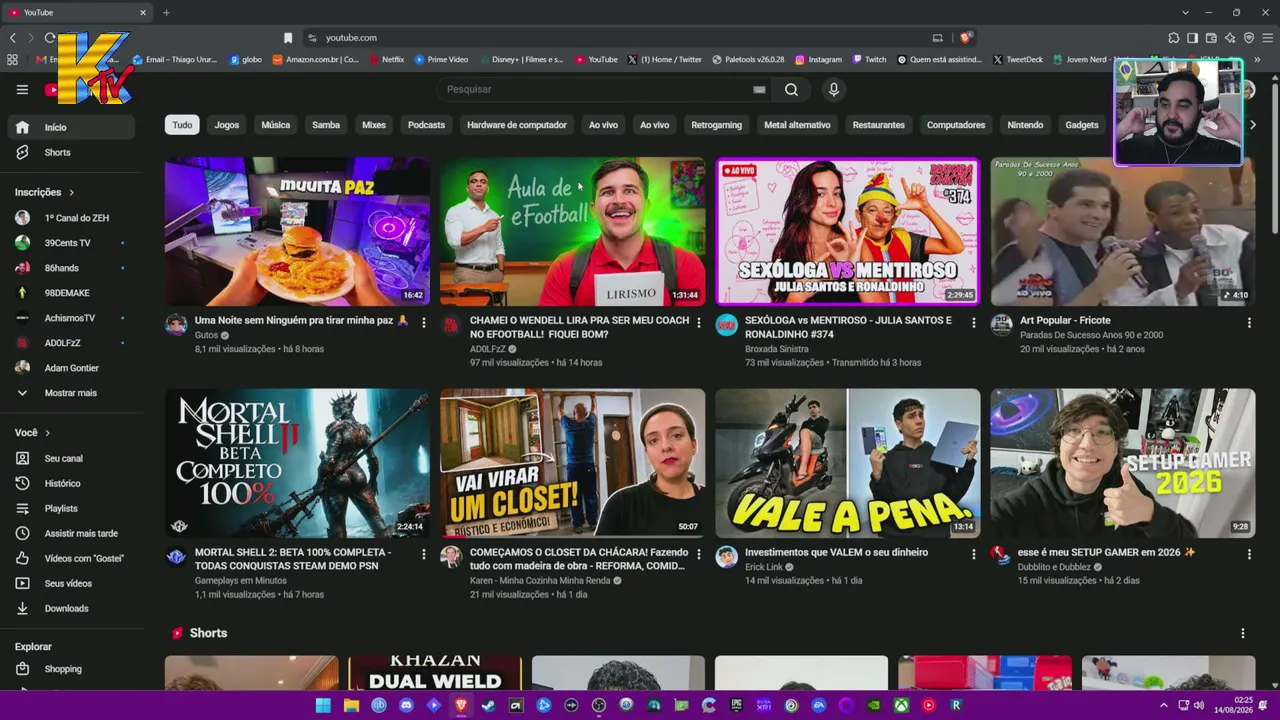This screenshot has width=1280, height=720.
Task: Open the YouTube hamburger guide menu
Action: [22, 89]
